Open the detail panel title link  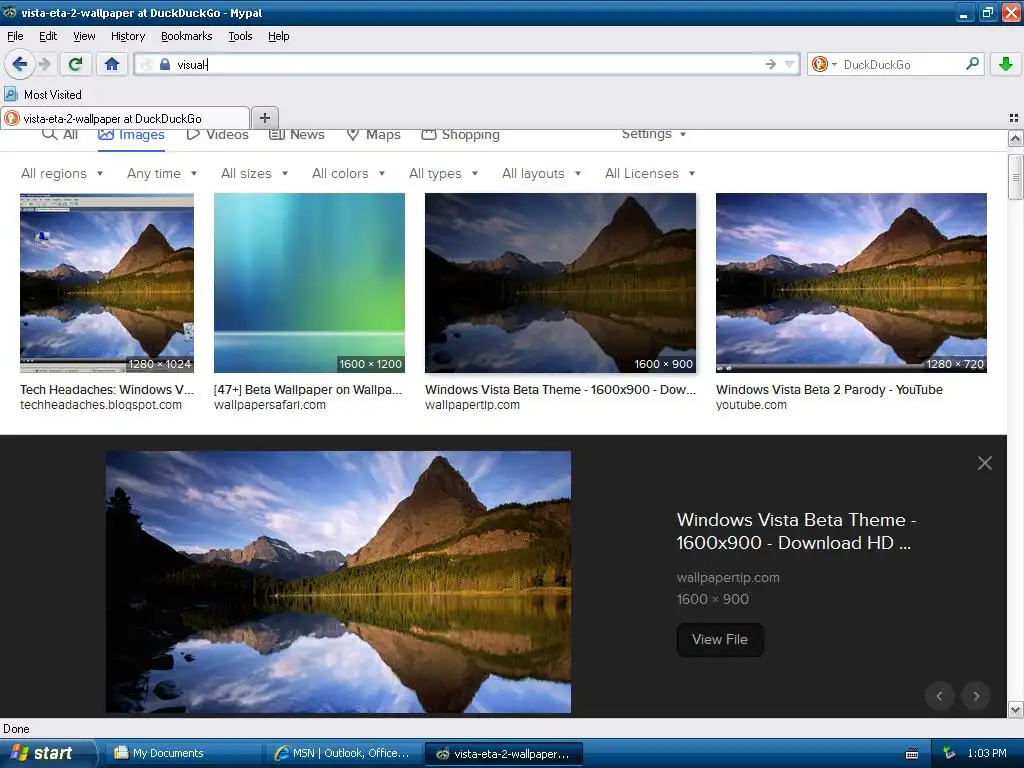click(796, 531)
